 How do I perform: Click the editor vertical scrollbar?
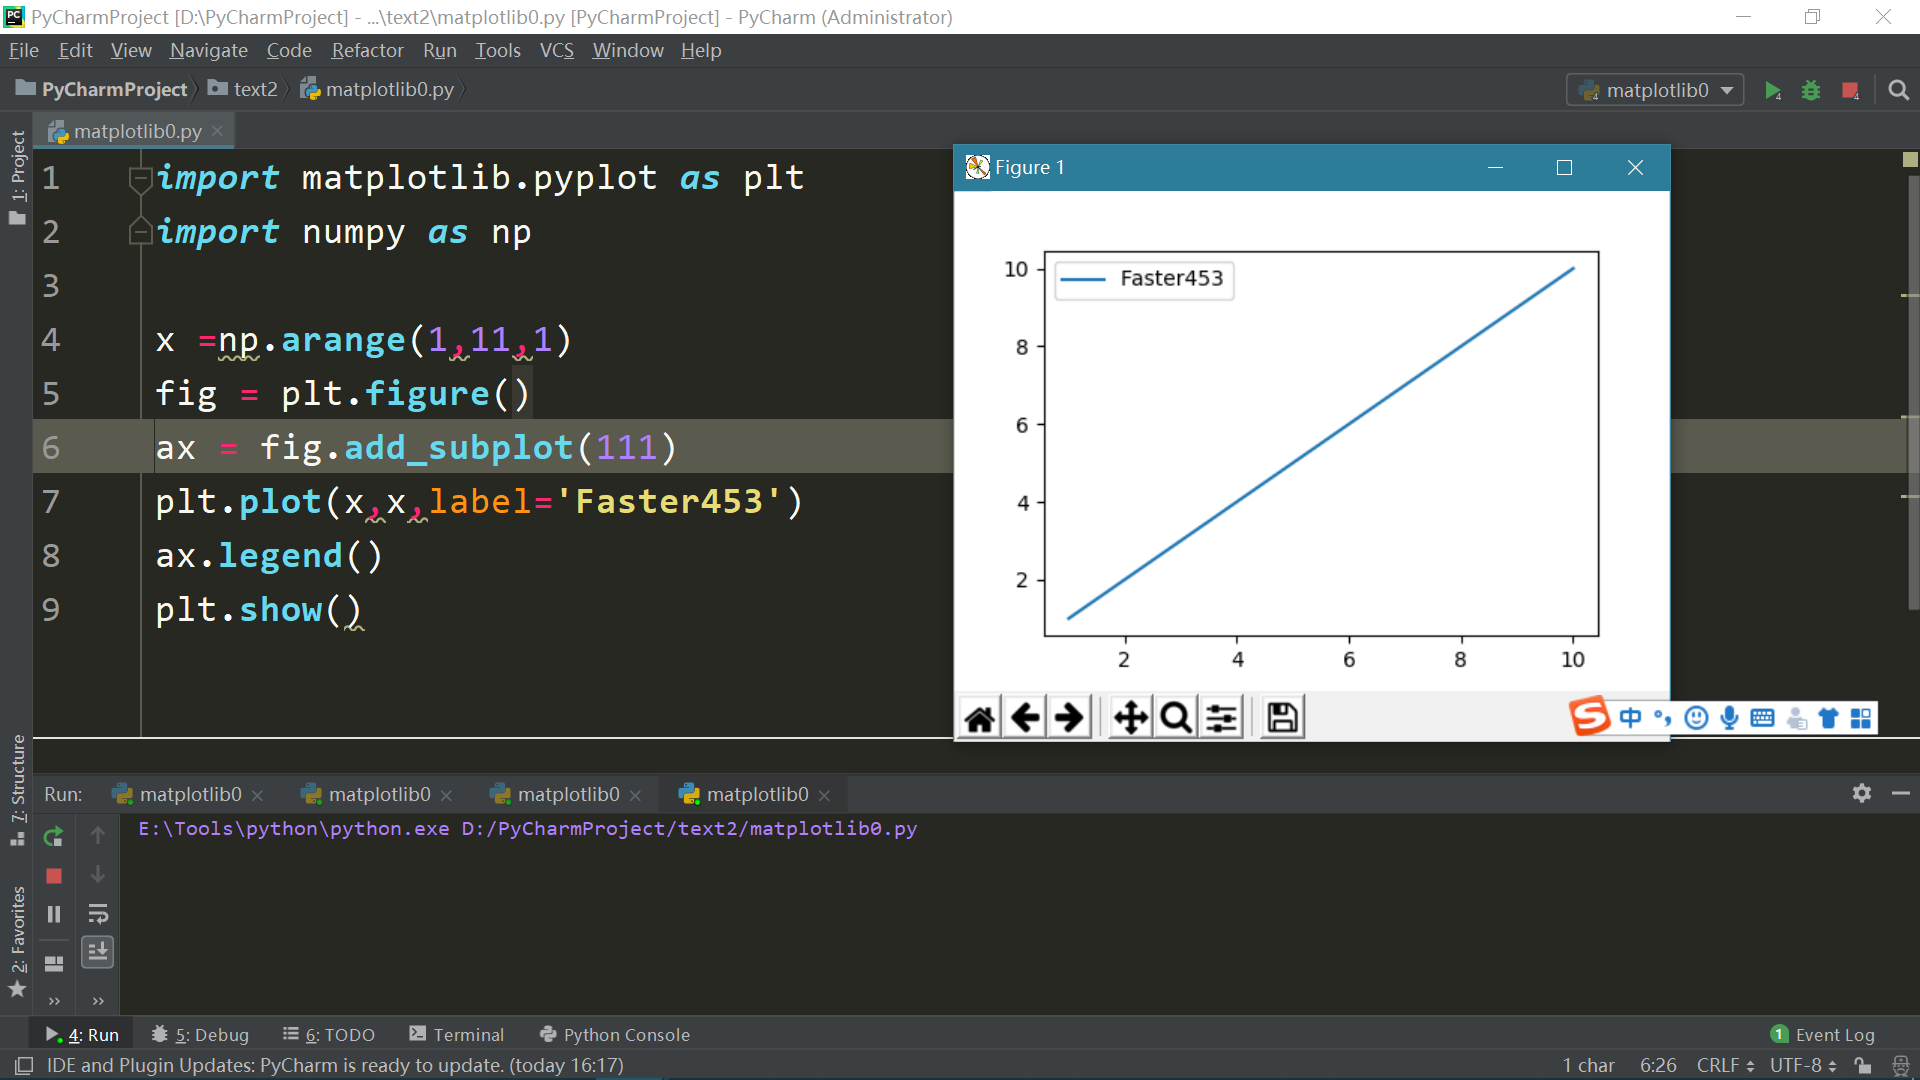click(x=1910, y=390)
